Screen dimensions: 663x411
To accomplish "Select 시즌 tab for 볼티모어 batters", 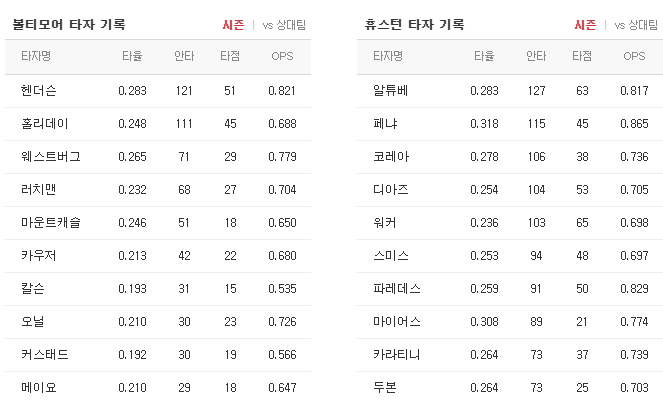I will (x=233, y=25).
